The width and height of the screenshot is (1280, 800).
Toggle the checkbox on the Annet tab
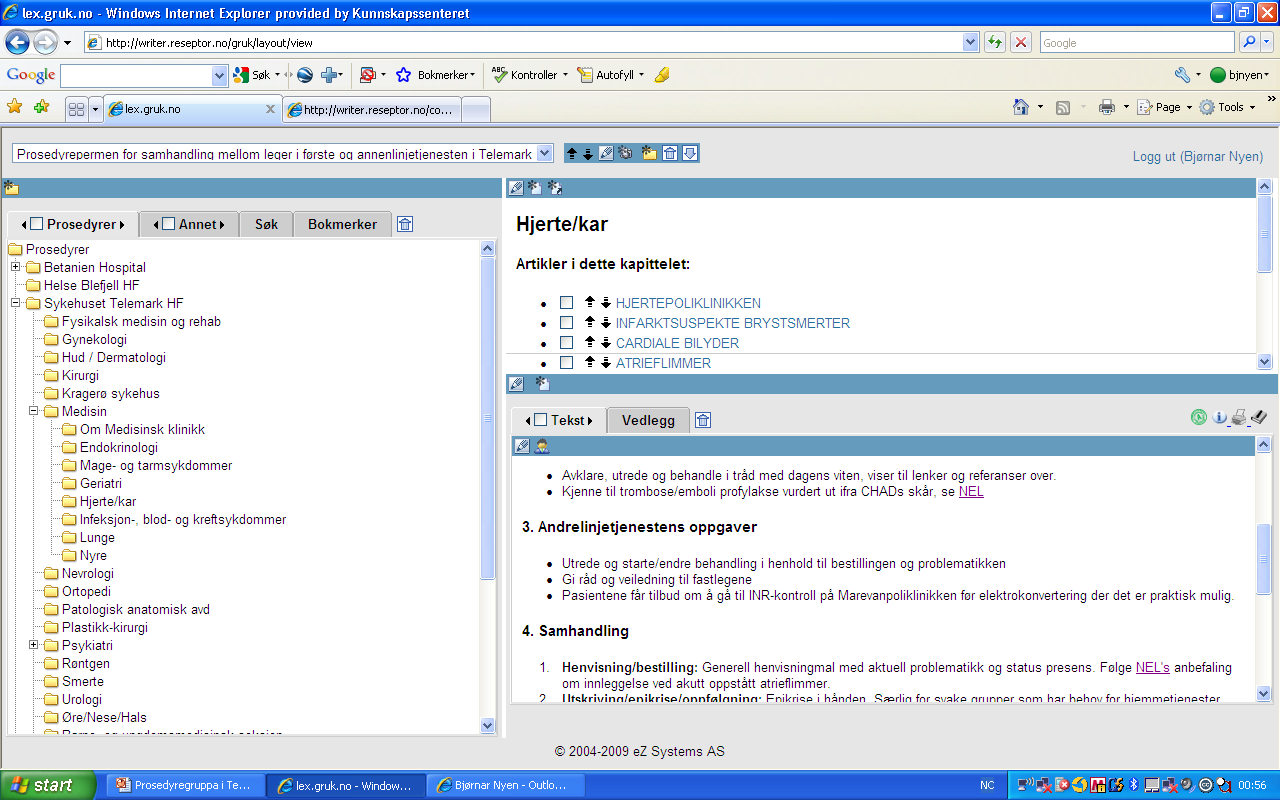tap(169, 224)
